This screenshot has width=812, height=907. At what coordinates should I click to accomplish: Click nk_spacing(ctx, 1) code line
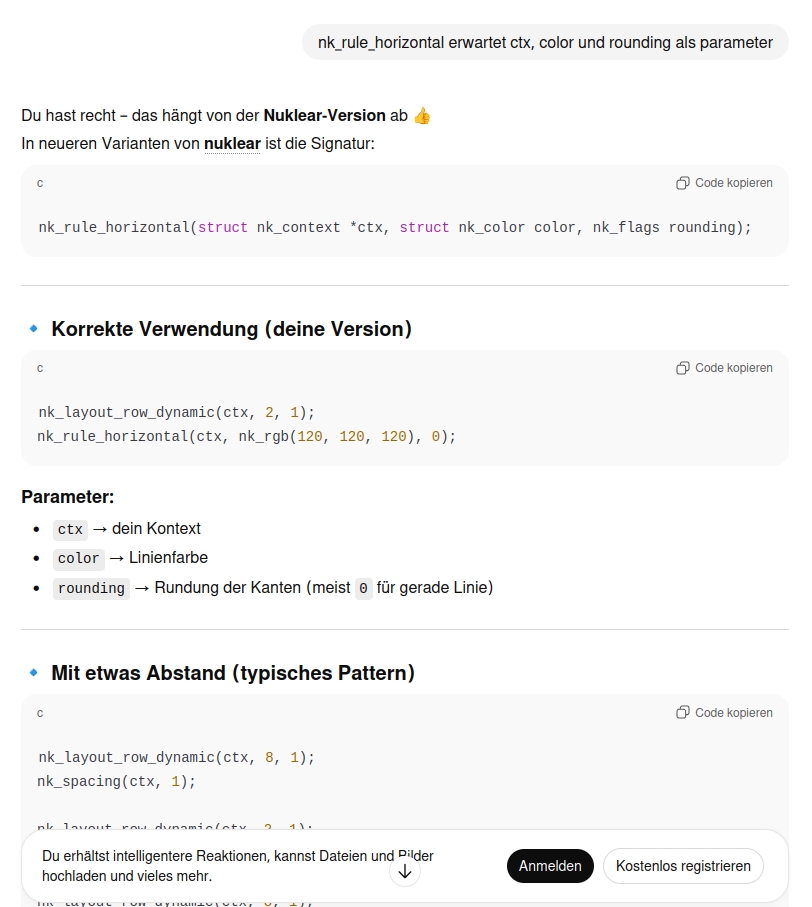tap(116, 781)
